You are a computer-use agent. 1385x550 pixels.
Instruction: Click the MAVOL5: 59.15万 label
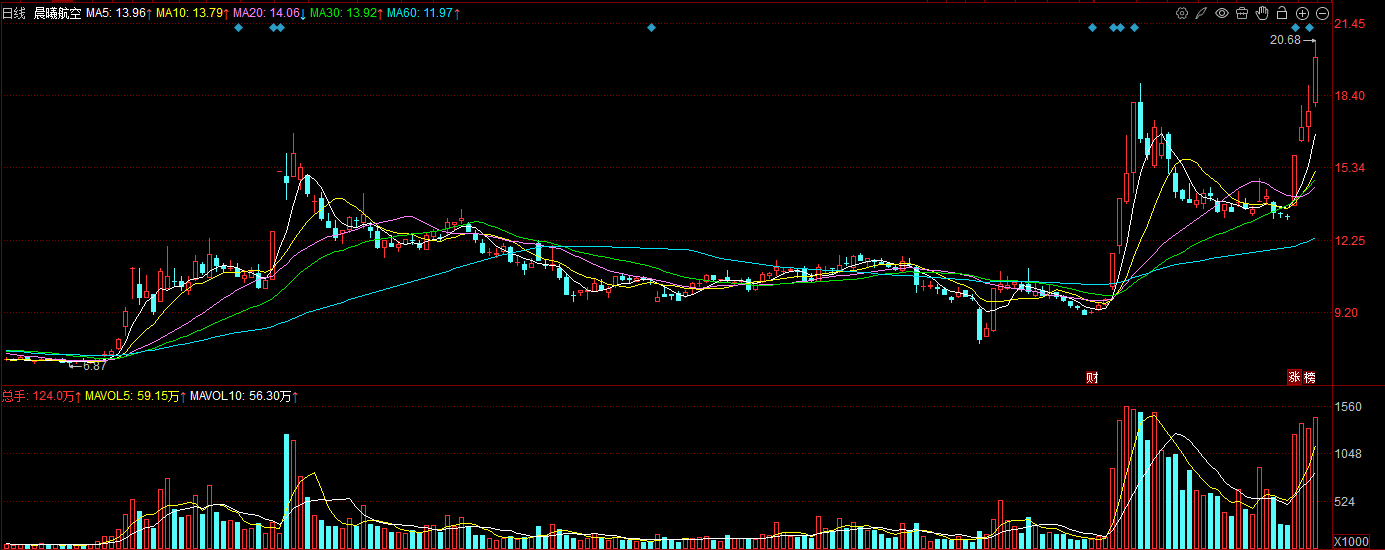[x=137, y=396]
